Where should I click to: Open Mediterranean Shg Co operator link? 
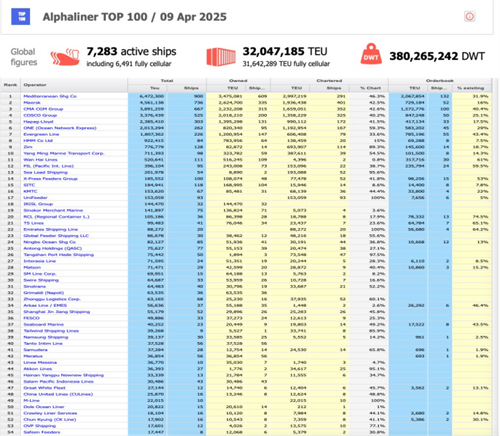(x=50, y=96)
